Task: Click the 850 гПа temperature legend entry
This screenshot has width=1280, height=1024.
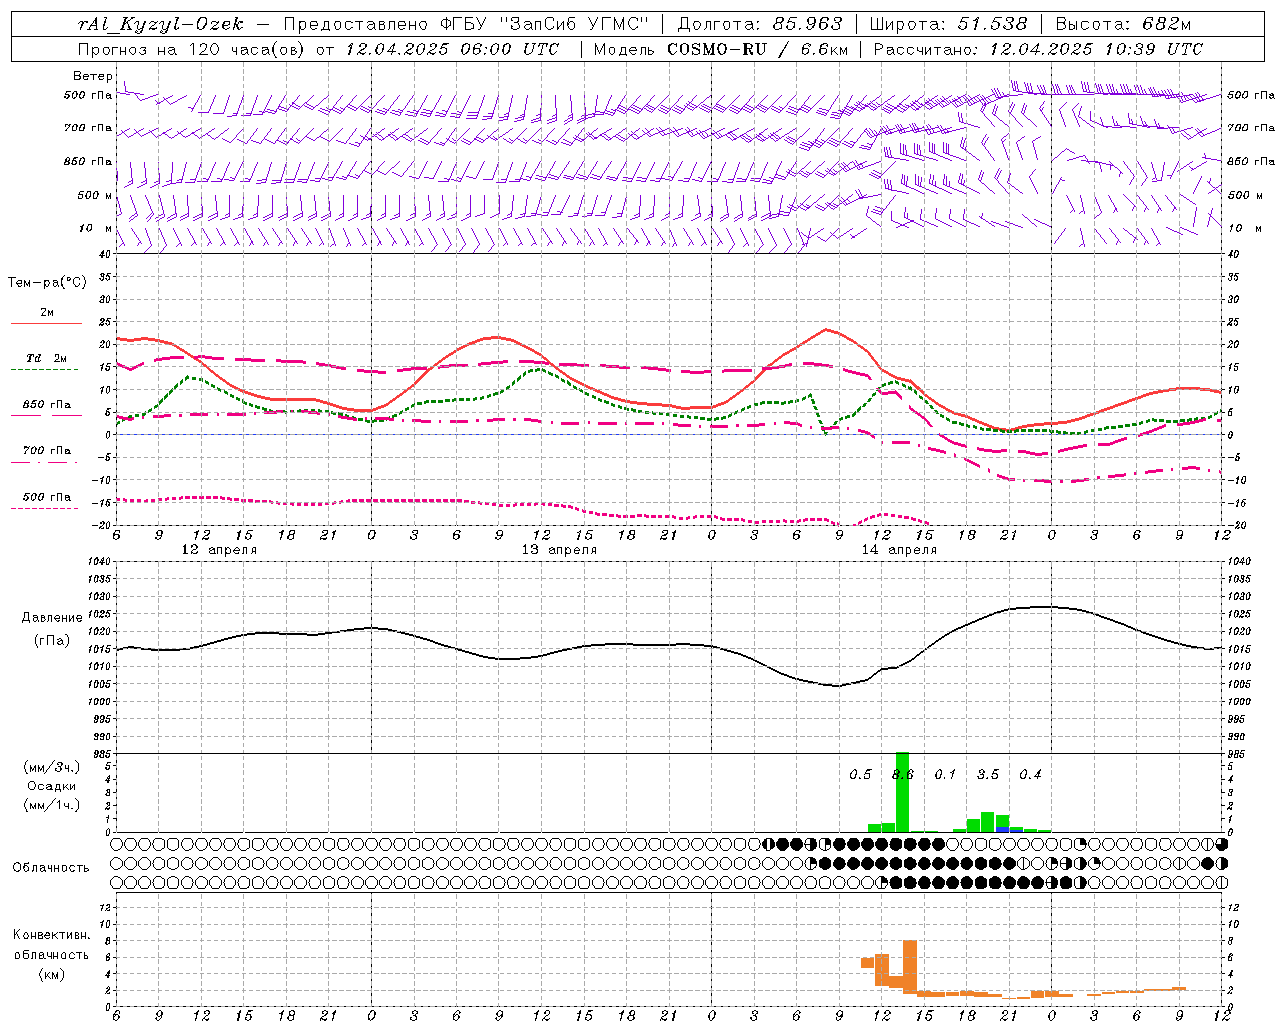Action: point(46,405)
